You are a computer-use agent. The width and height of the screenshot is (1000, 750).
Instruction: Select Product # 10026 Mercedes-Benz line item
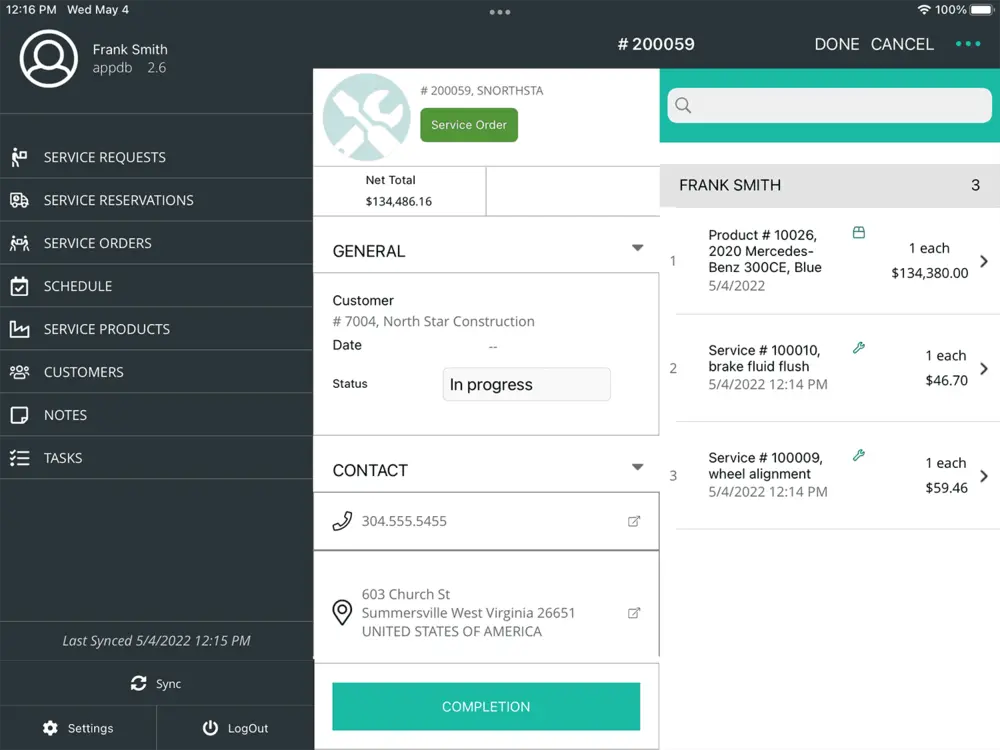[829, 261]
